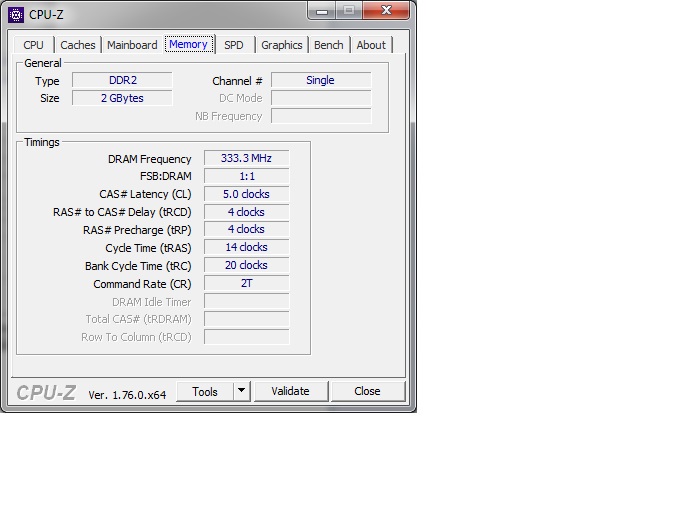Click the CPU-Z app icon in title bar

coord(16,15)
